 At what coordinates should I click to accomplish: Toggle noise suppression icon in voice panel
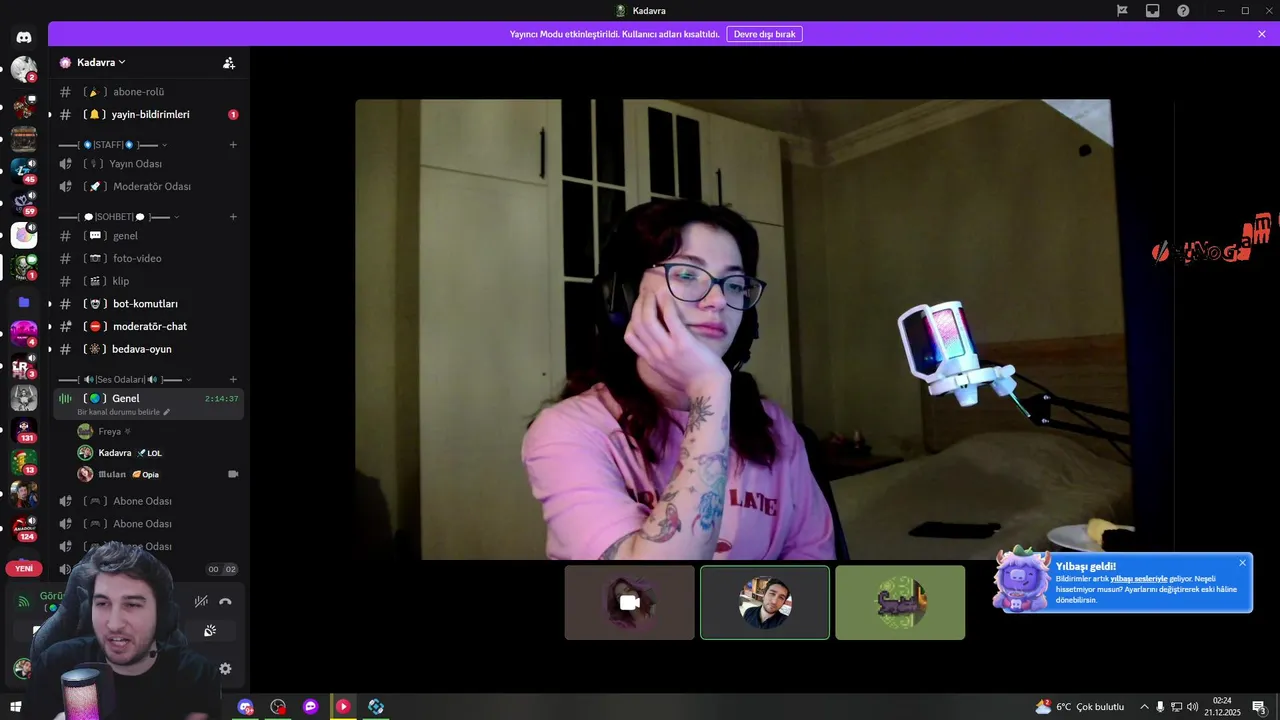tap(201, 601)
